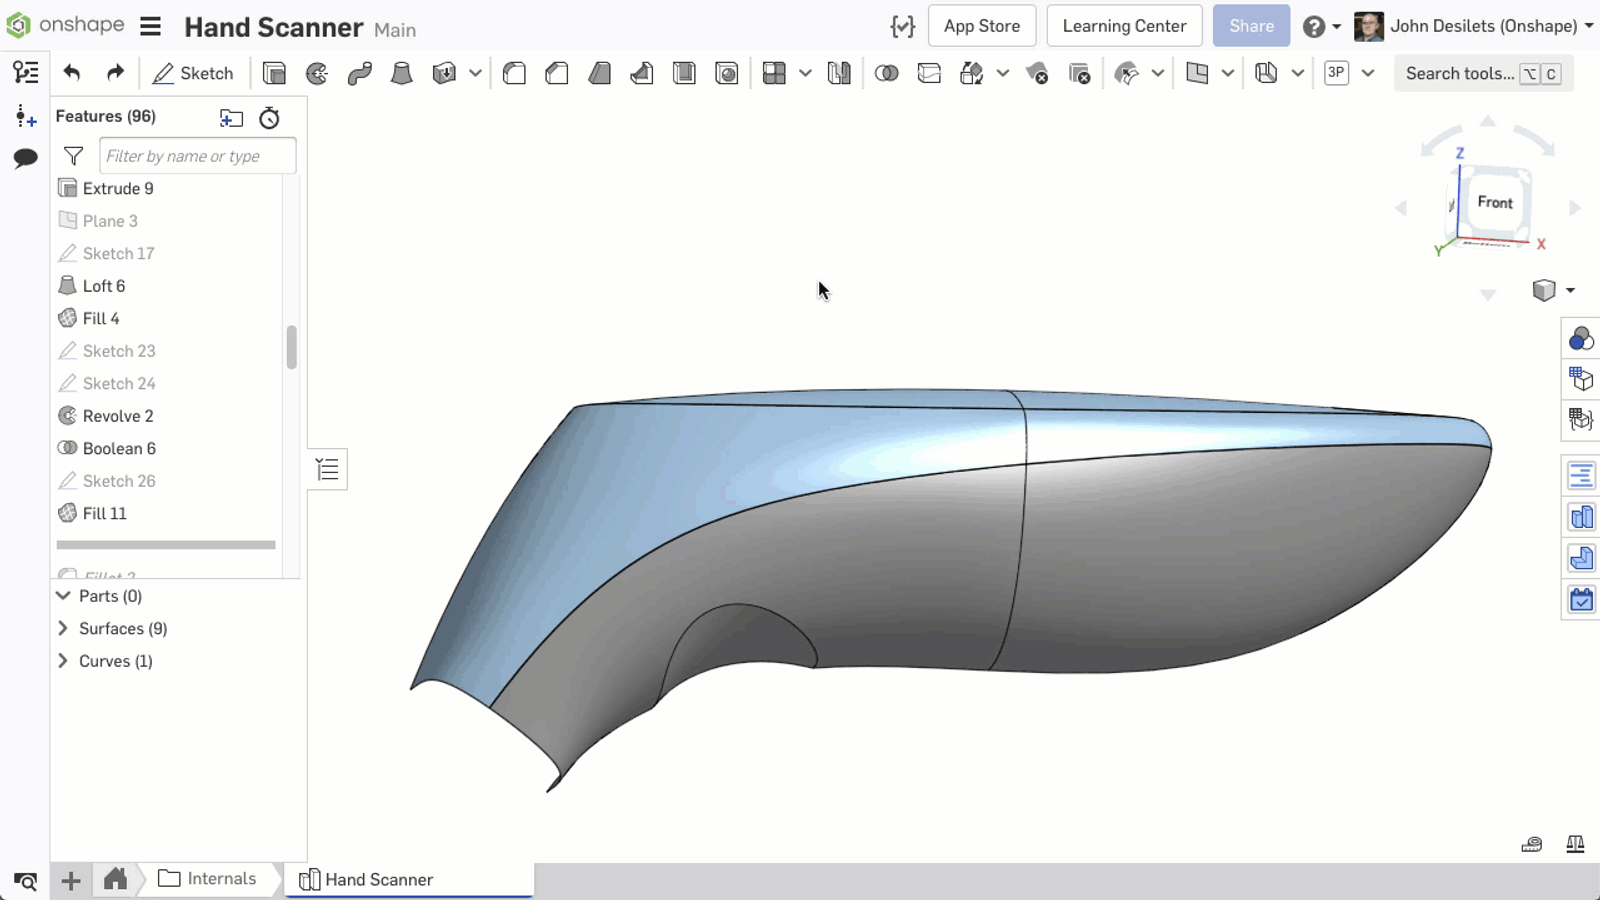
Task: Click the Mirror tool icon
Action: 839,73
